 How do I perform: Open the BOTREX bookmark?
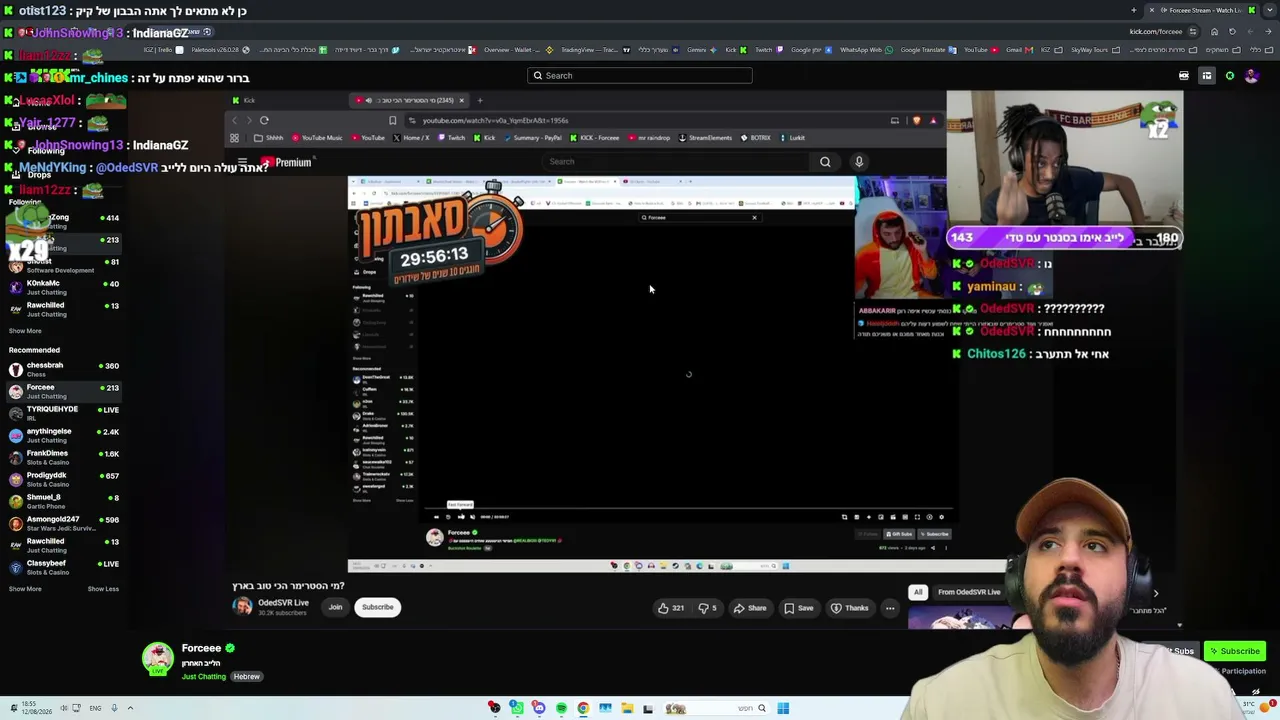[x=756, y=138]
